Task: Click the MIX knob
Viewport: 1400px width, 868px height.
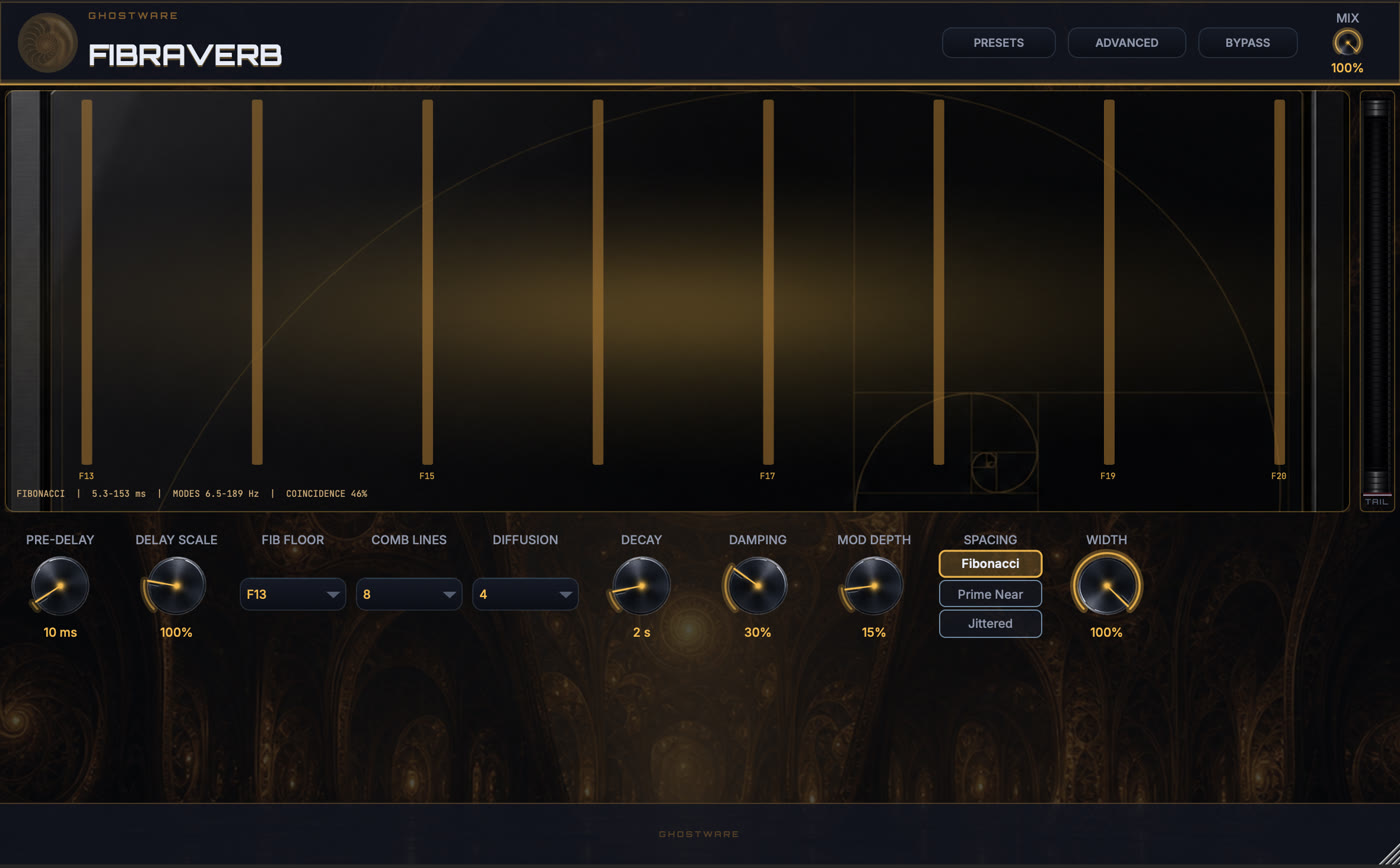Action: point(1347,43)
